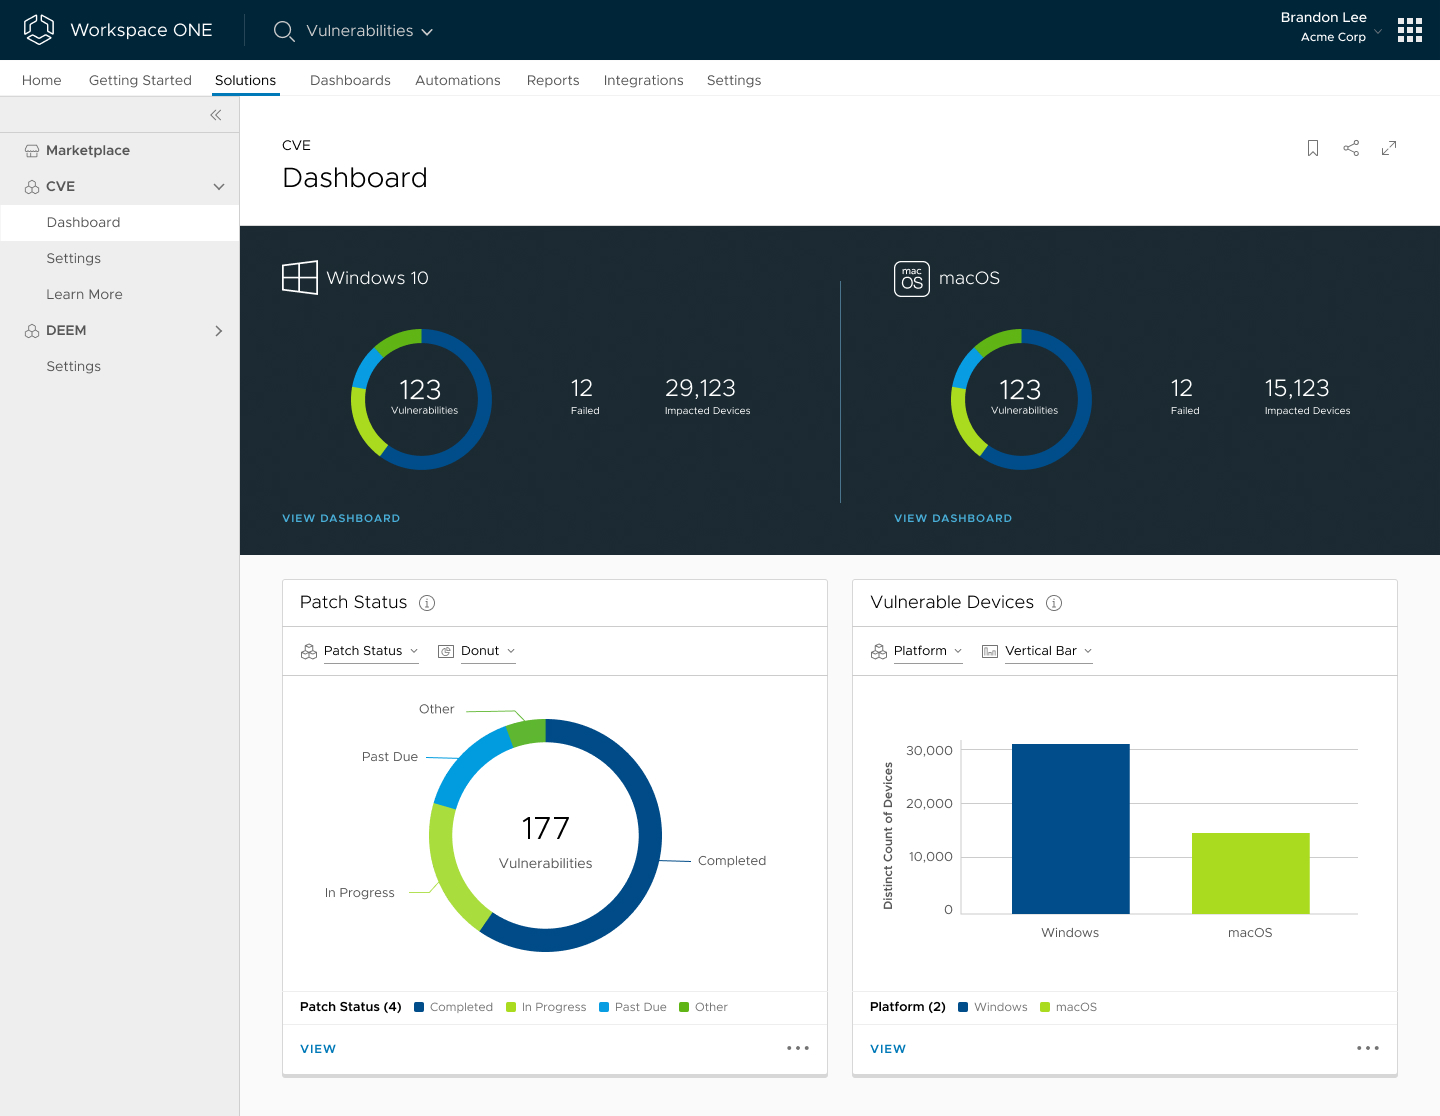Open Settings in top navigation
The width and height of the screenshot is (1440, 1116).
coord(734,80)
